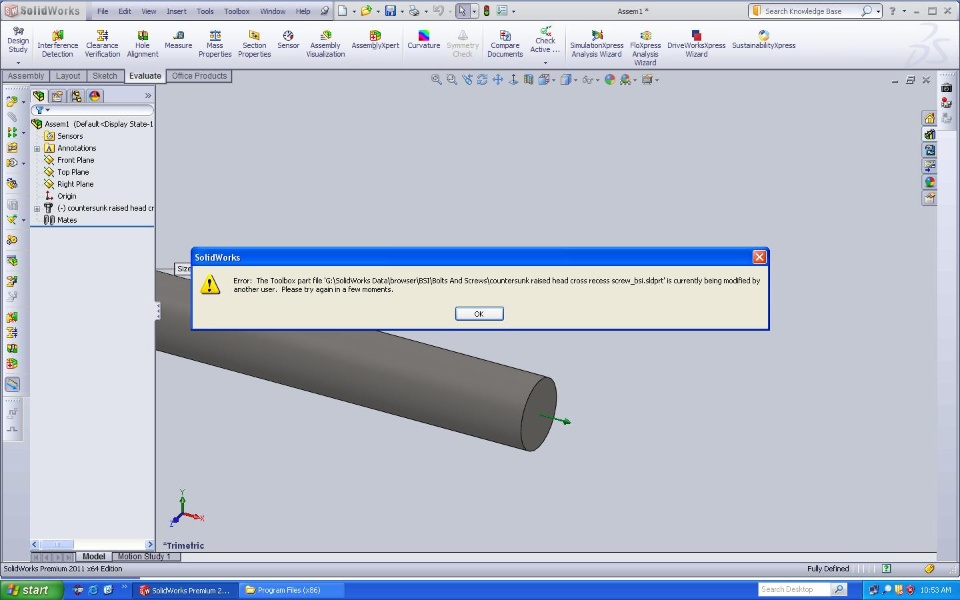Switch to the Layout tab
The height and width of the screenshot is (600, 960).
tap(68, 76)
